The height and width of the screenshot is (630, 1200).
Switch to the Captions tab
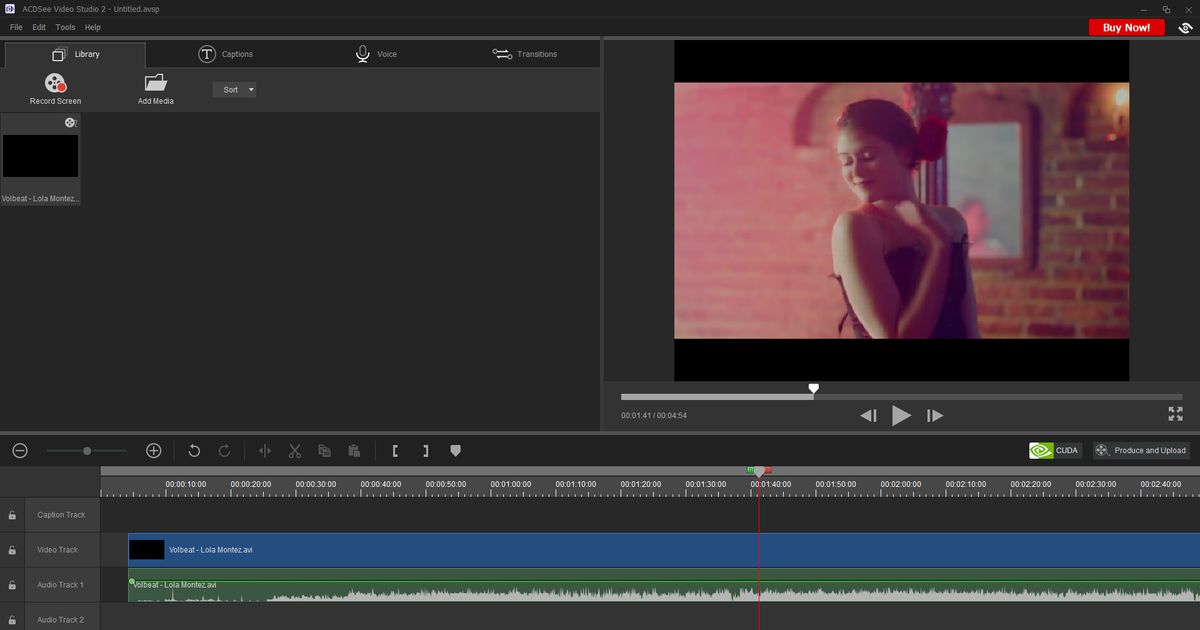[x=226, y=54]
